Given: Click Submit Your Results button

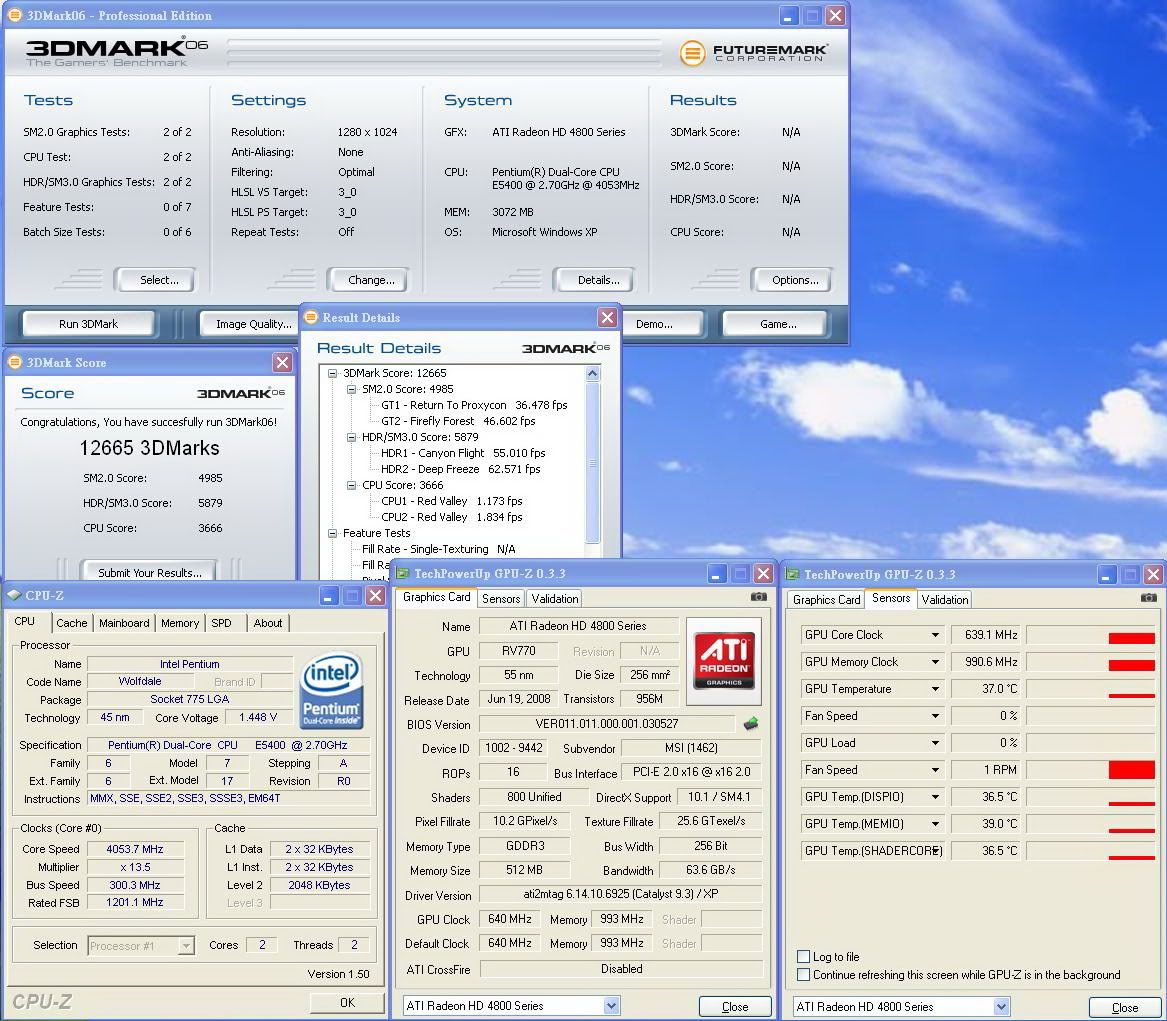Looking at the screenshot, I should click(x=150, y=571).
